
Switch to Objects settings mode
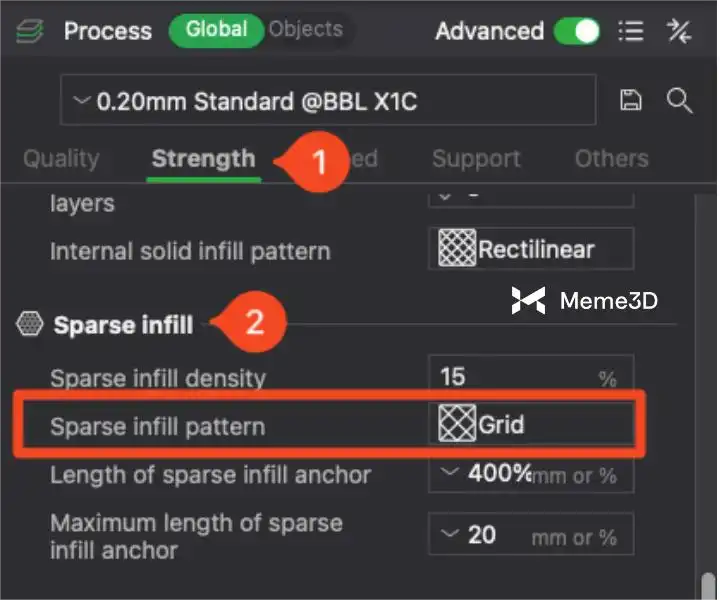[x=305, y=30]
